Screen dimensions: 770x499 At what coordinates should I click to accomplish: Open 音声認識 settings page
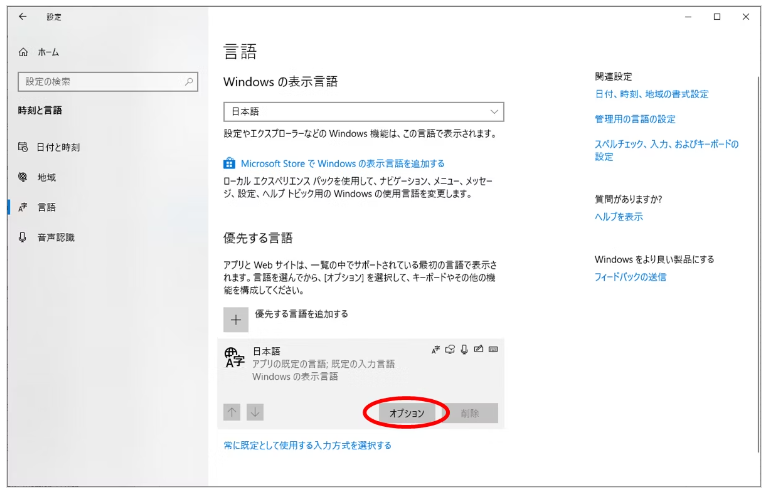click(55, 238)
